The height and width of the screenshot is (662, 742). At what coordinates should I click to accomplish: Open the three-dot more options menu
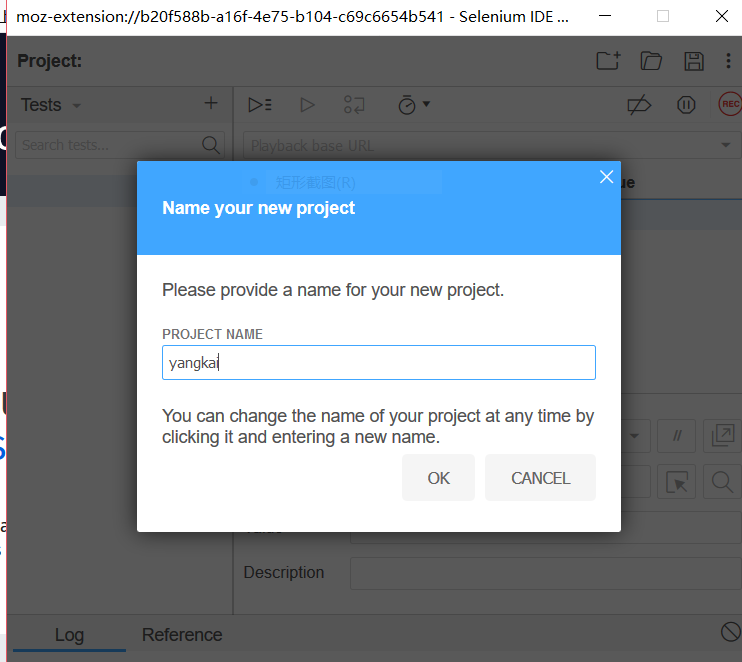tap(728, 61)
